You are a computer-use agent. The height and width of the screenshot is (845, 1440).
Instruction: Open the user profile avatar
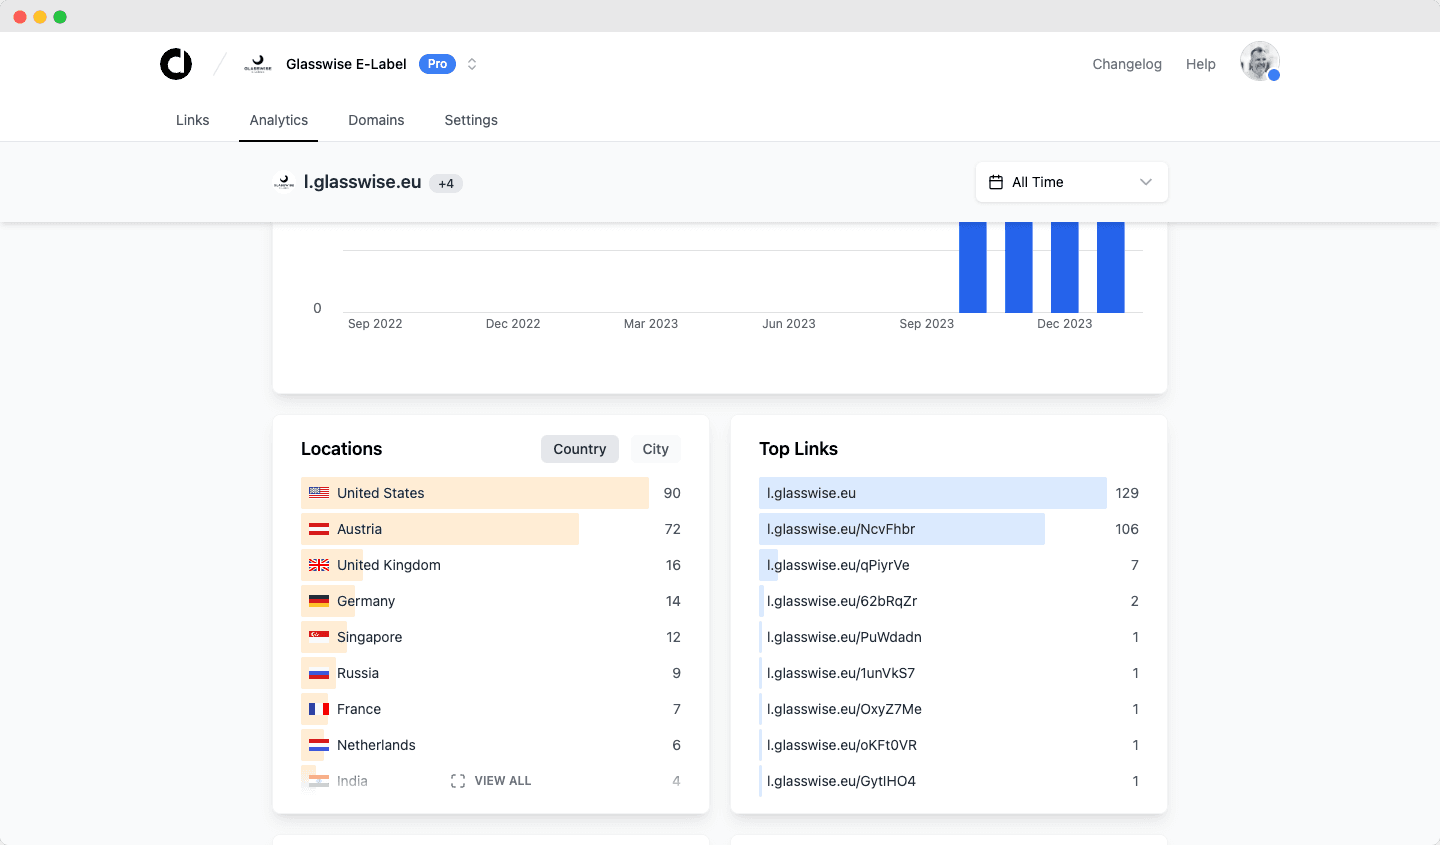point(1259,61)
